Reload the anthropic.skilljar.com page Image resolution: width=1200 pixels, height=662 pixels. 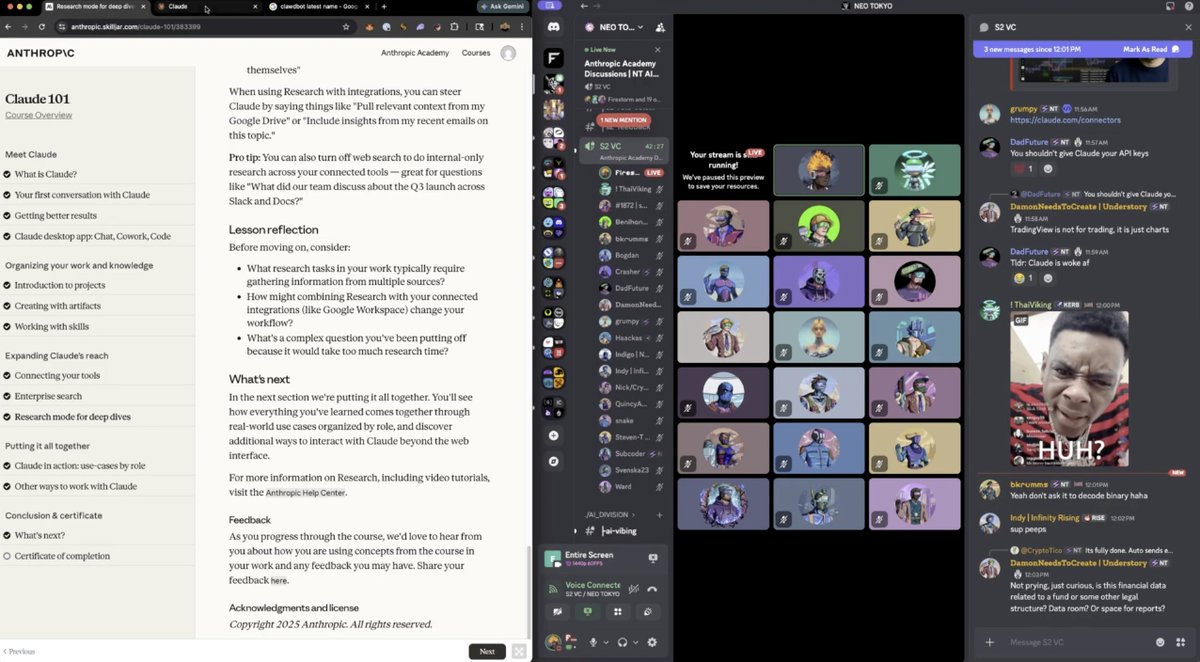42,27
